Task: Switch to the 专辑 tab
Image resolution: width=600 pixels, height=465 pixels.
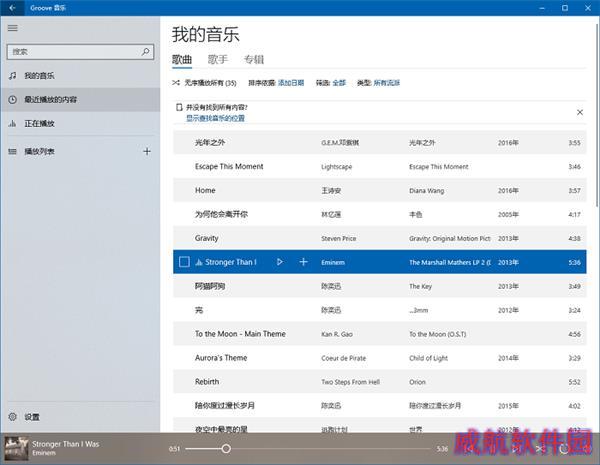Action: click(x=254, y=60)
